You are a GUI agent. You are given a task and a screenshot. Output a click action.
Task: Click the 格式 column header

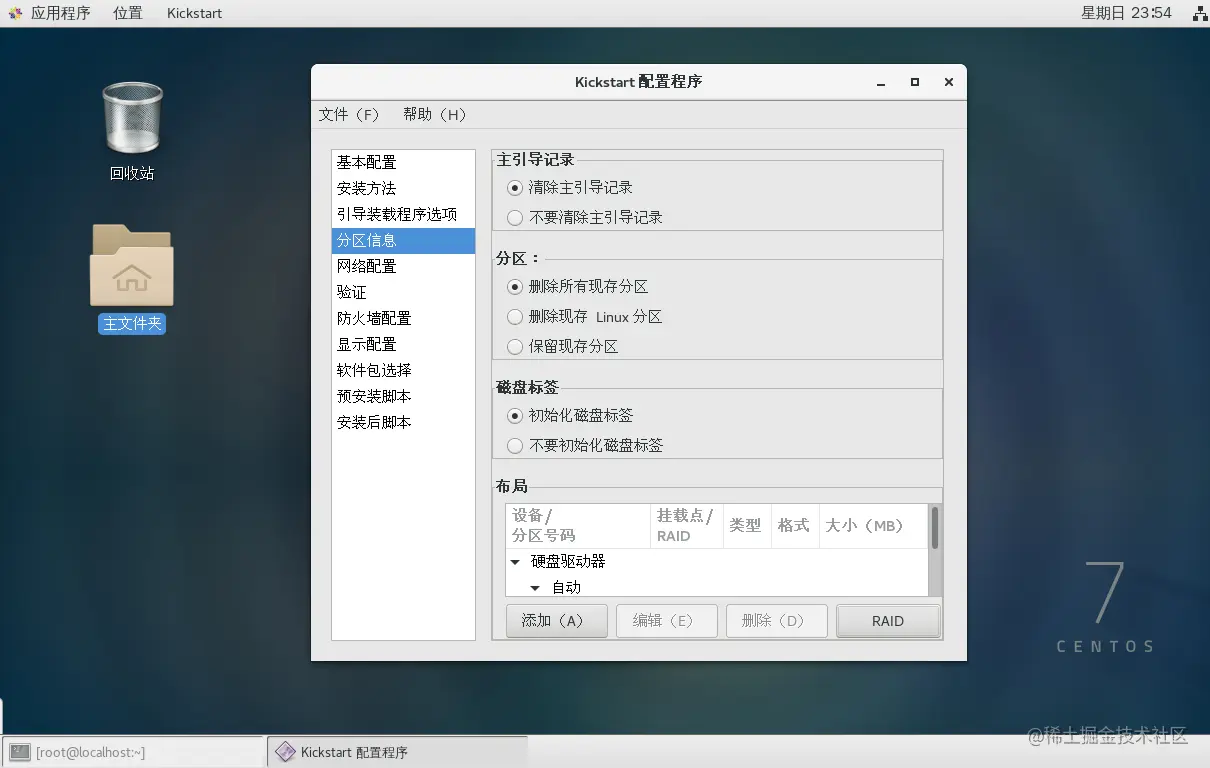[x=794, y=526]
